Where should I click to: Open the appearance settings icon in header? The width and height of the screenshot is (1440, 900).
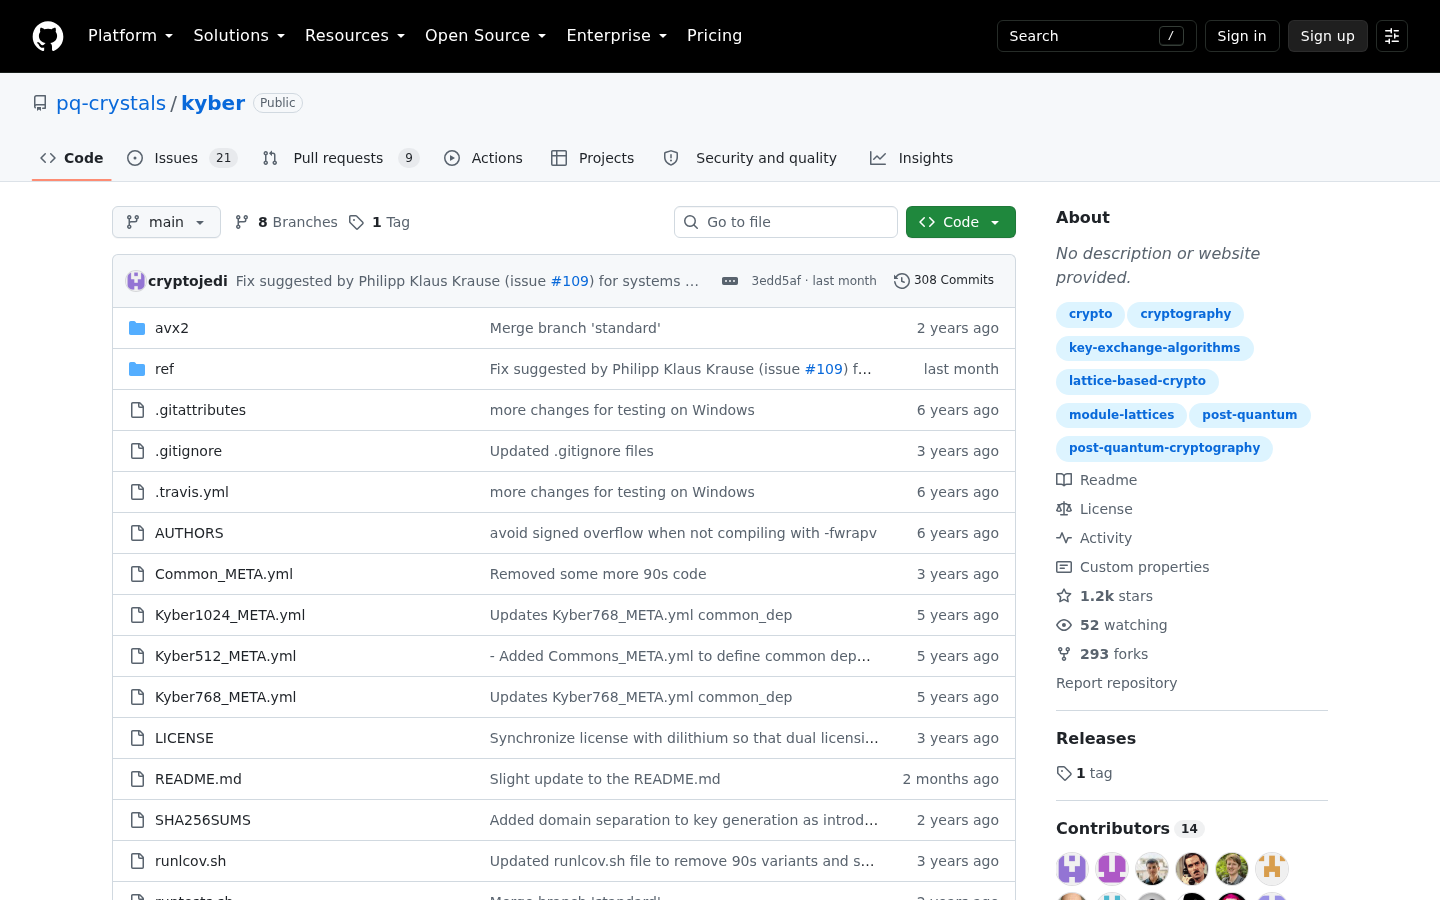pyautogui.click(x=1392, y=36)
